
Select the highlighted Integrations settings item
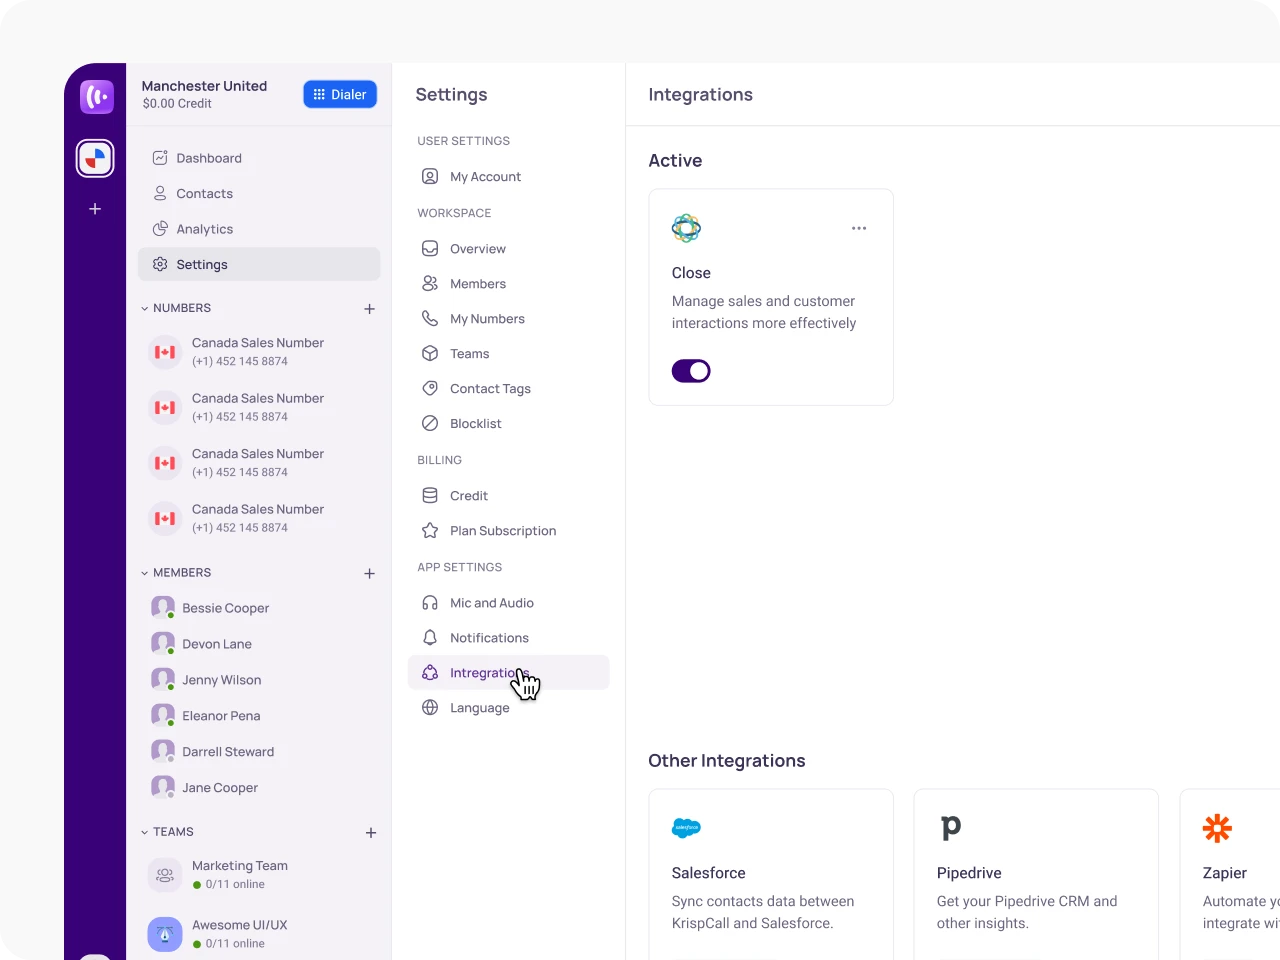click(508, 673)
